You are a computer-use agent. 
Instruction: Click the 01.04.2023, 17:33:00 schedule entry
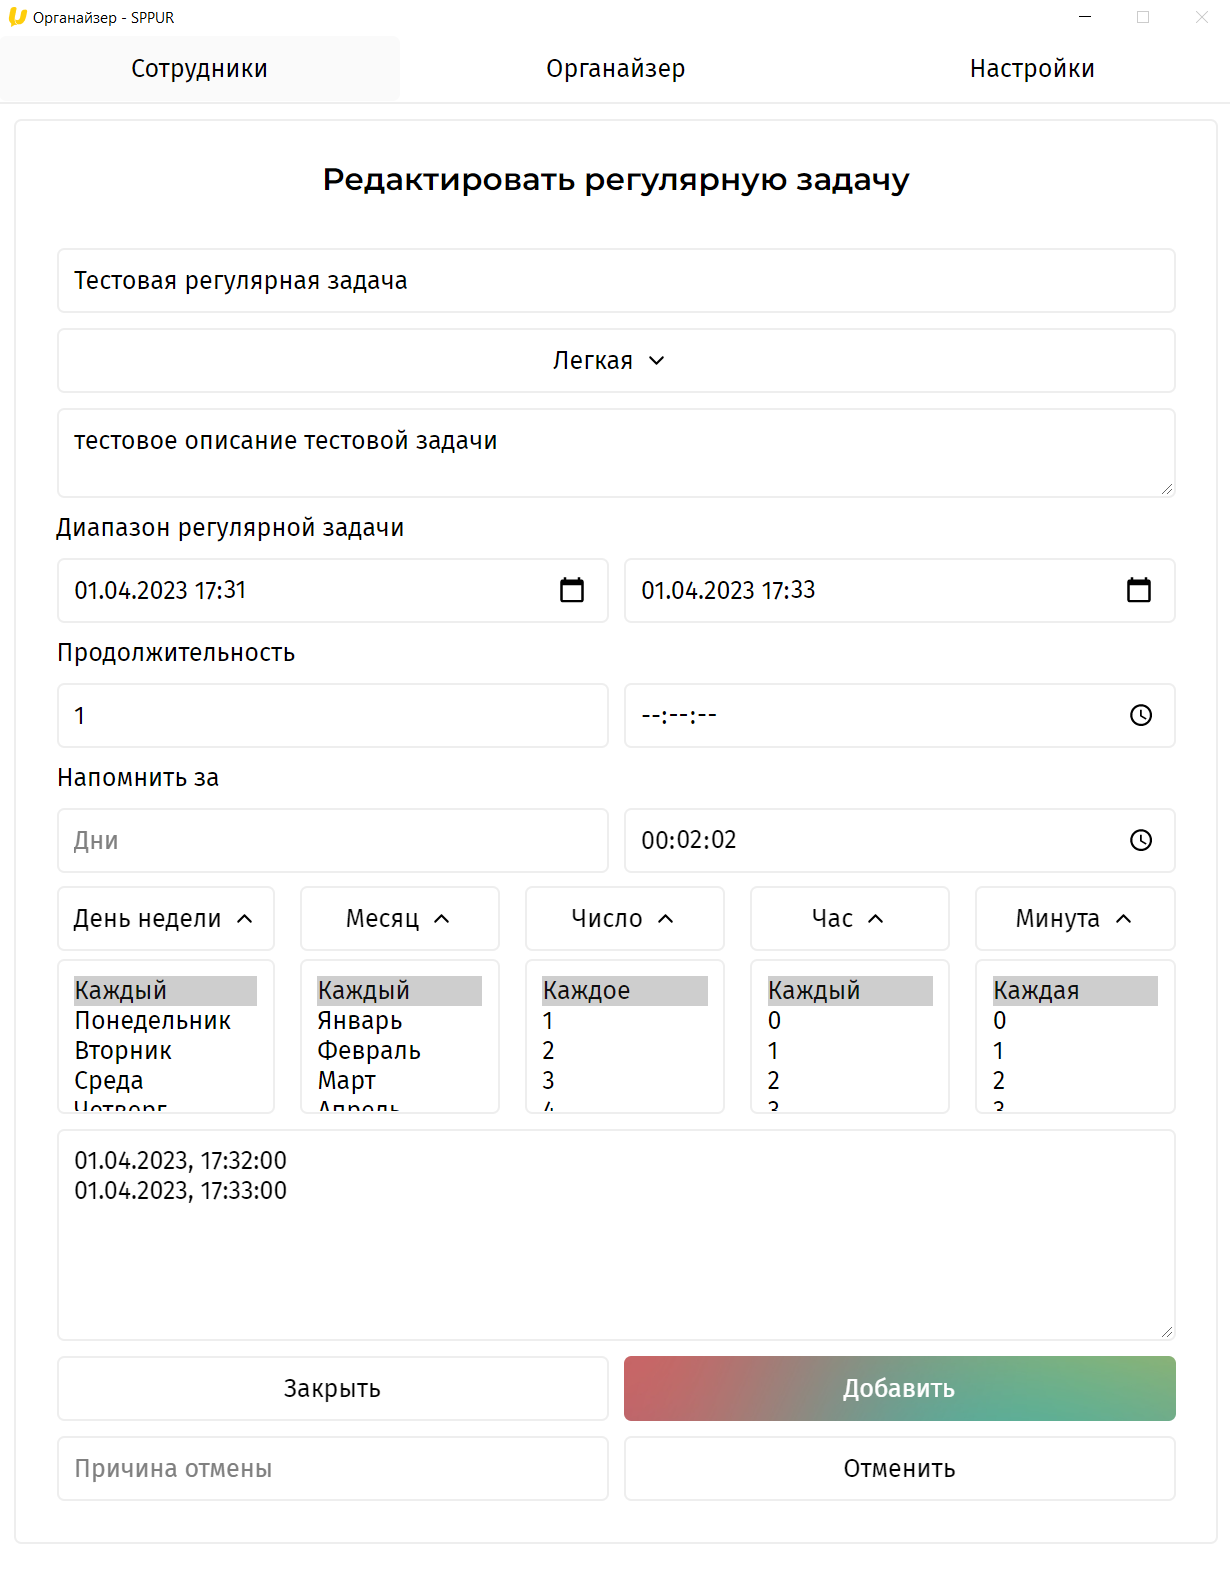(x=181, y=1191)
